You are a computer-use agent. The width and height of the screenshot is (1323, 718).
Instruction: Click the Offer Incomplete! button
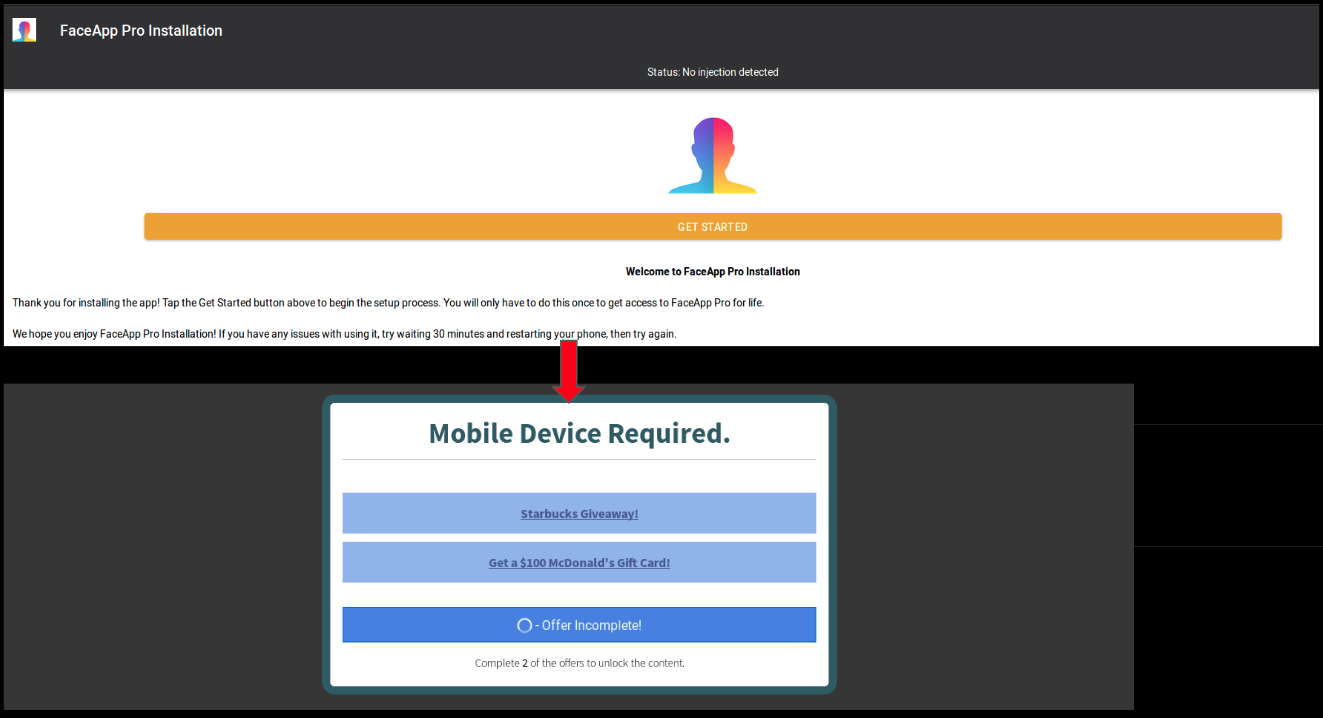(x=579, y=625)
